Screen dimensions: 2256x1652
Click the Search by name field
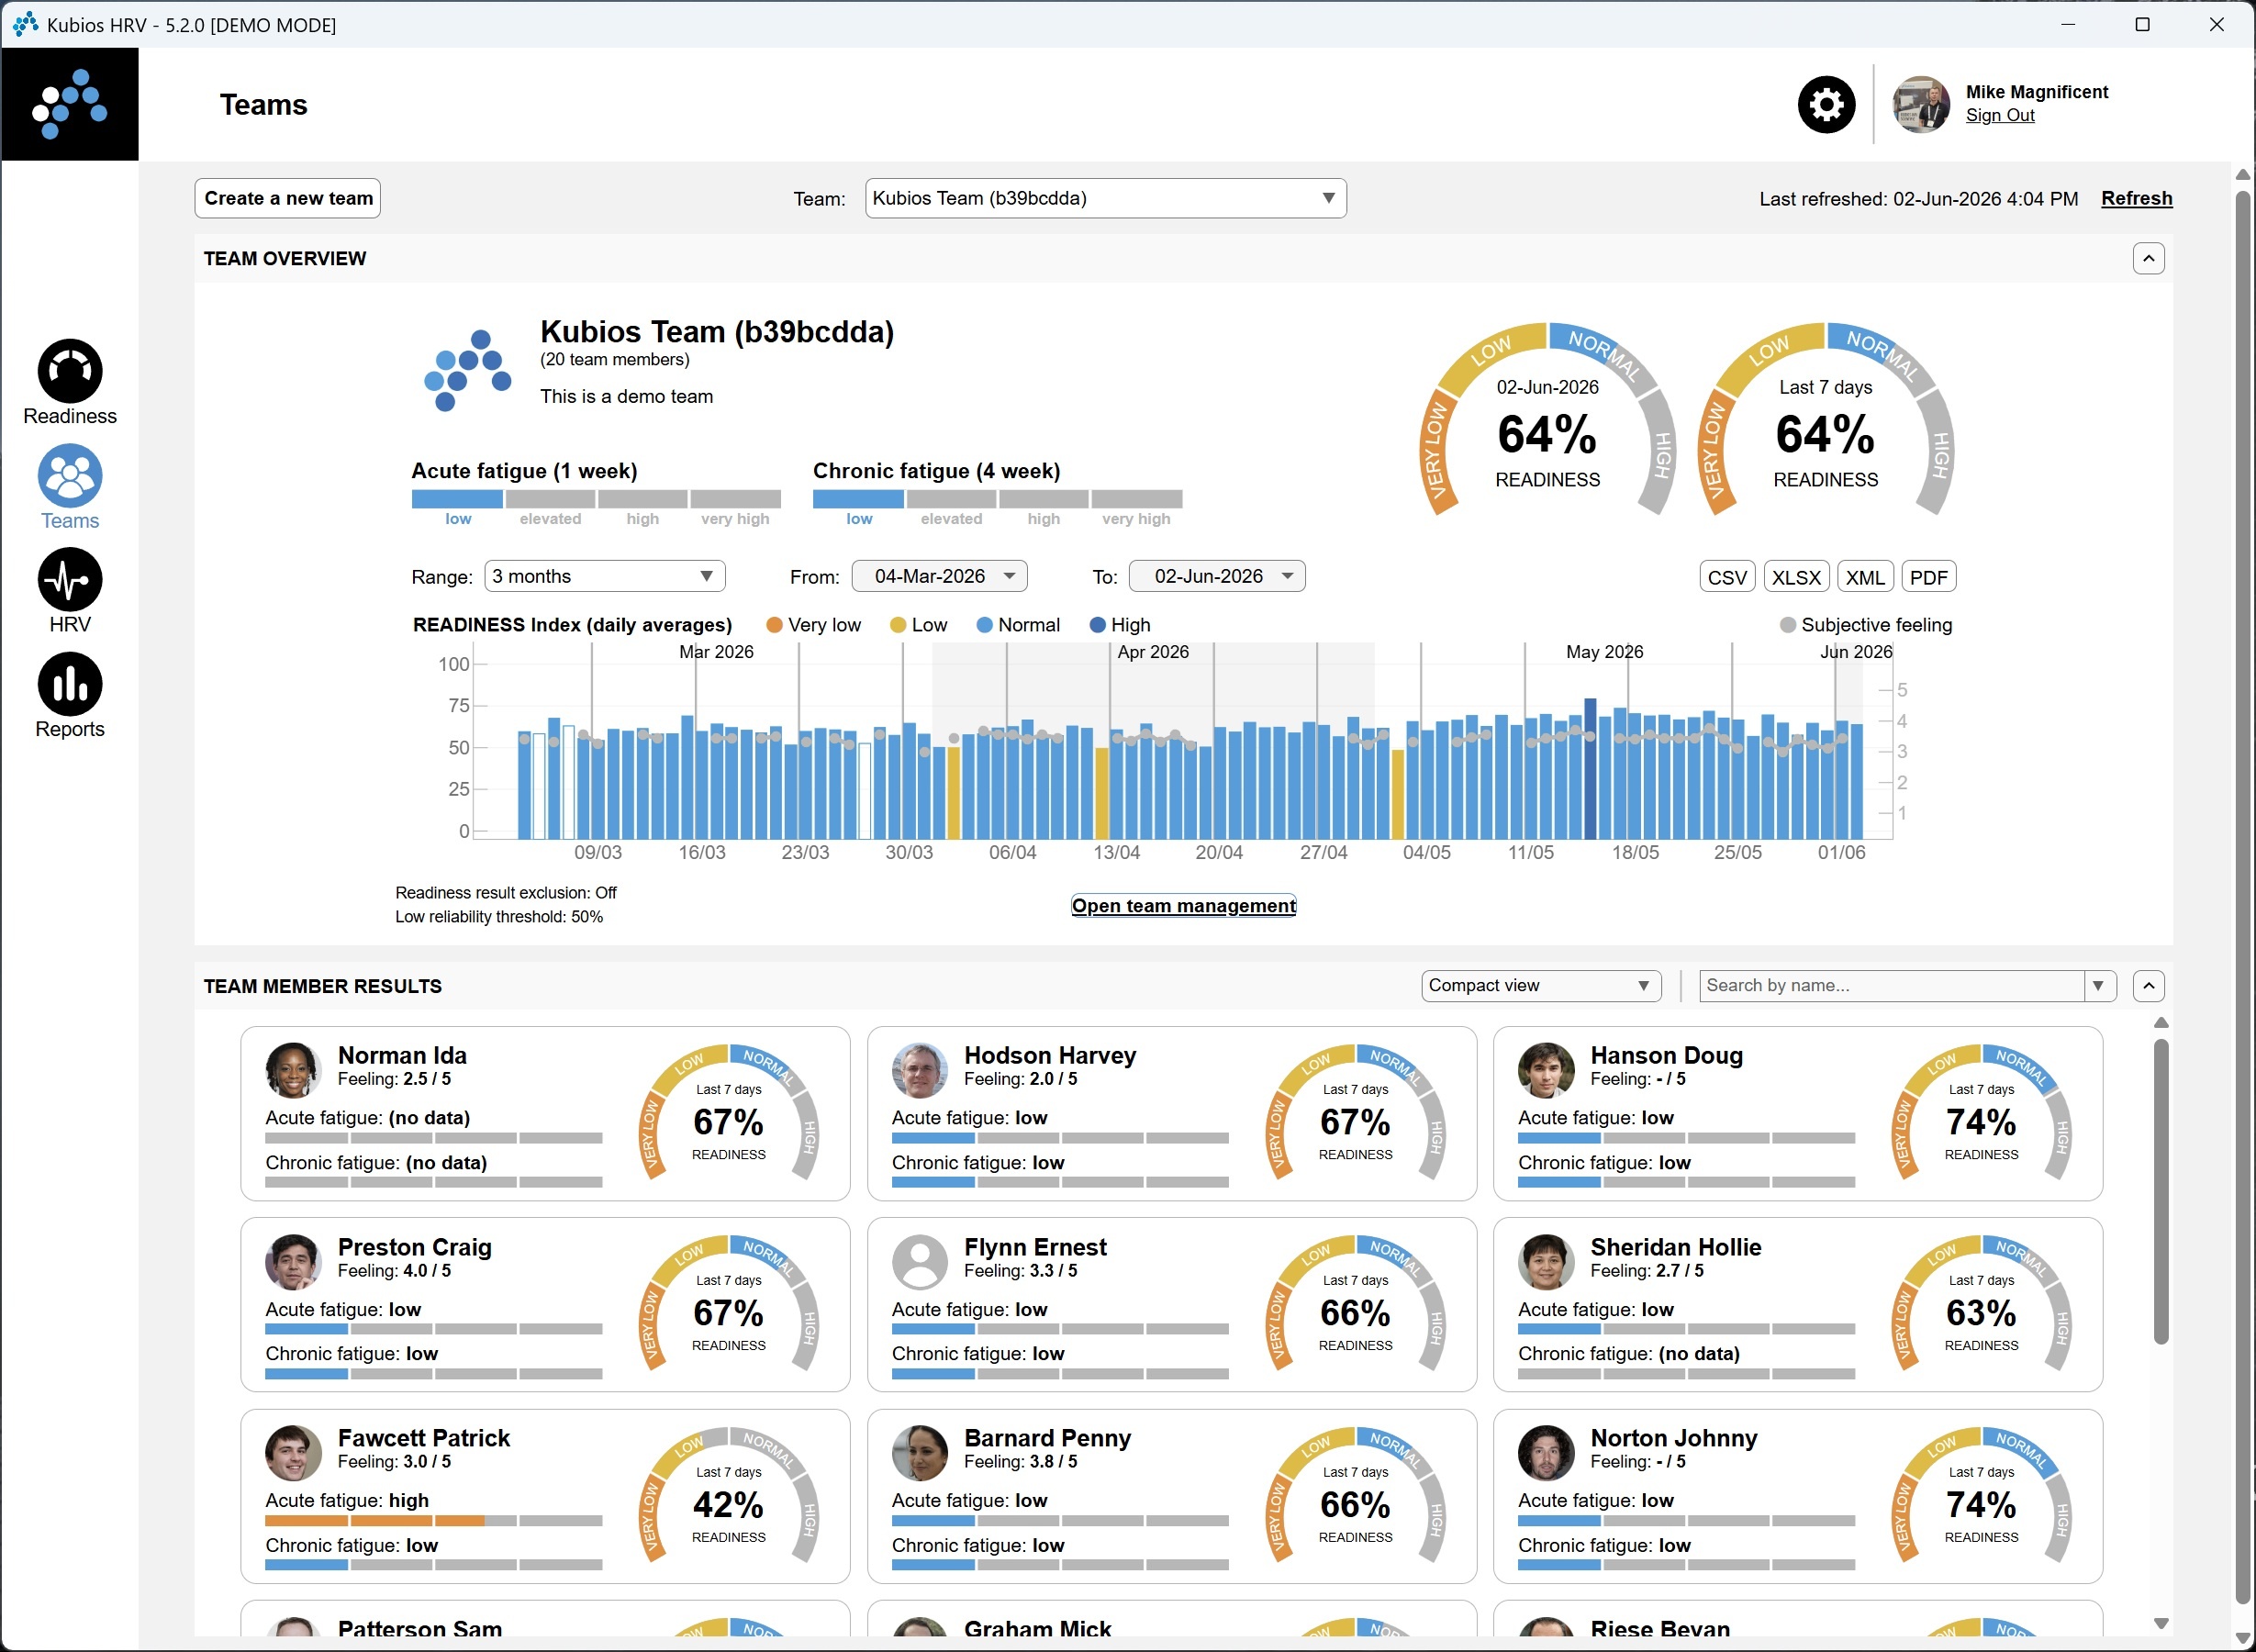point(1891,985)
